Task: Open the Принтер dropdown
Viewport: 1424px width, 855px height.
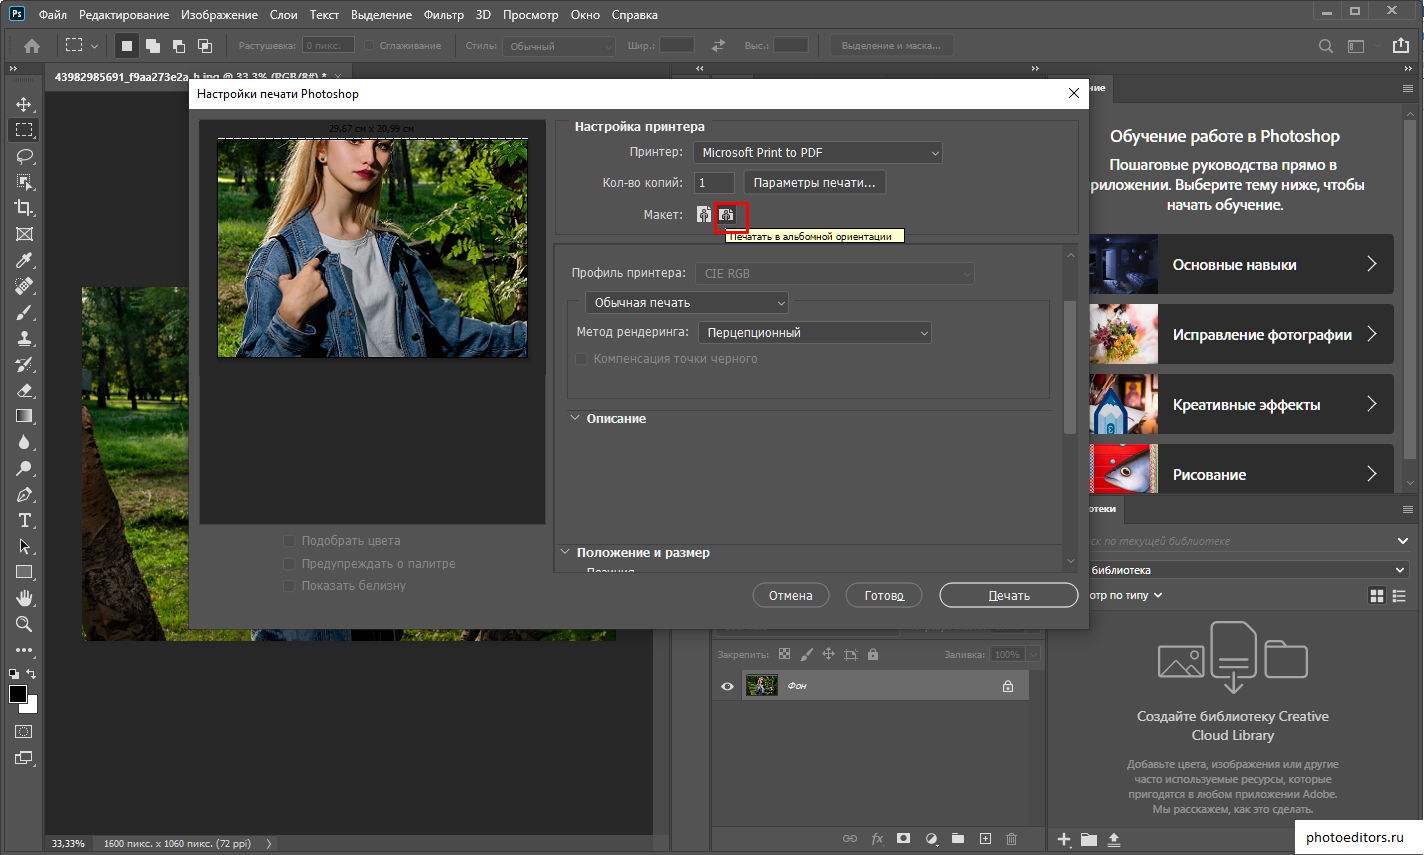Action: 818,153
